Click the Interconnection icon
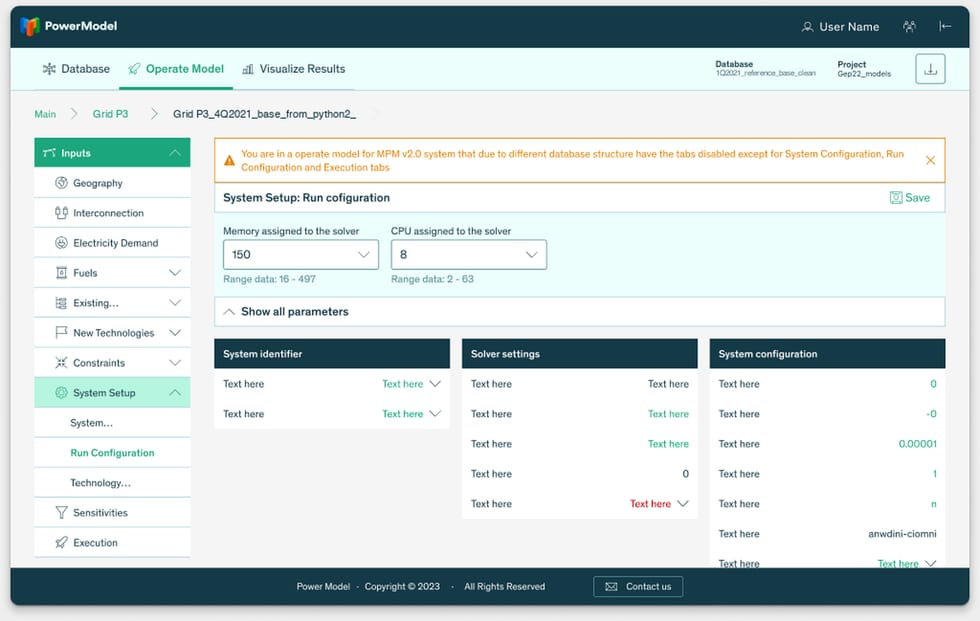Screen dimensions: 980x621 point(61,213)
